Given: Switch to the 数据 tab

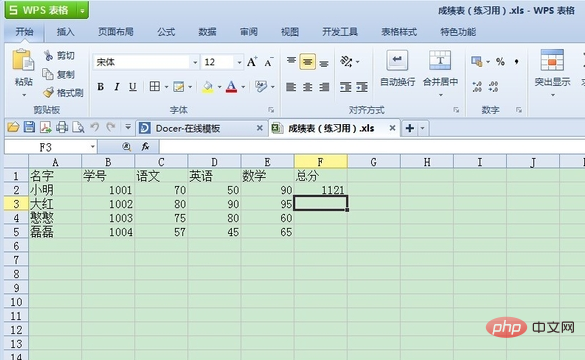Looking at the screenshot, I should [207, 32].
